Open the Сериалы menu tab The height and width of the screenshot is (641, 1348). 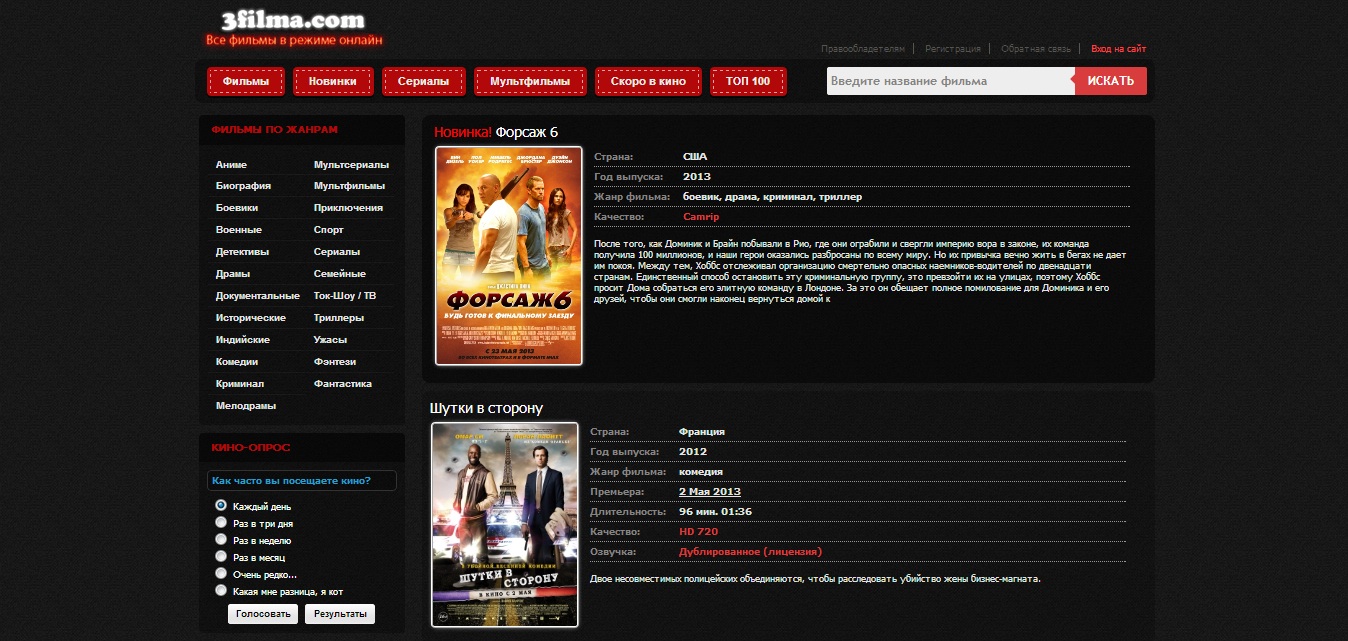point(423,81)
